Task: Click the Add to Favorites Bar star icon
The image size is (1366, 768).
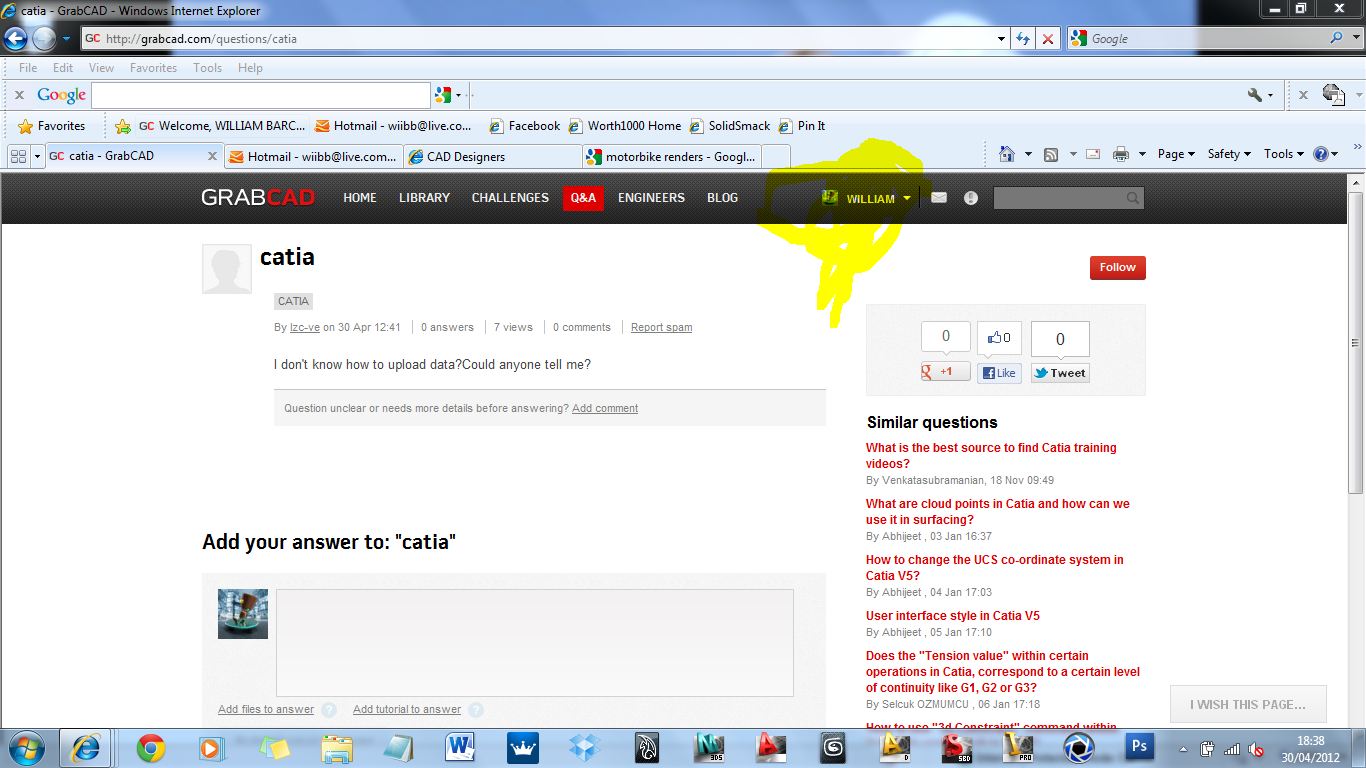Action: point(123,126)
